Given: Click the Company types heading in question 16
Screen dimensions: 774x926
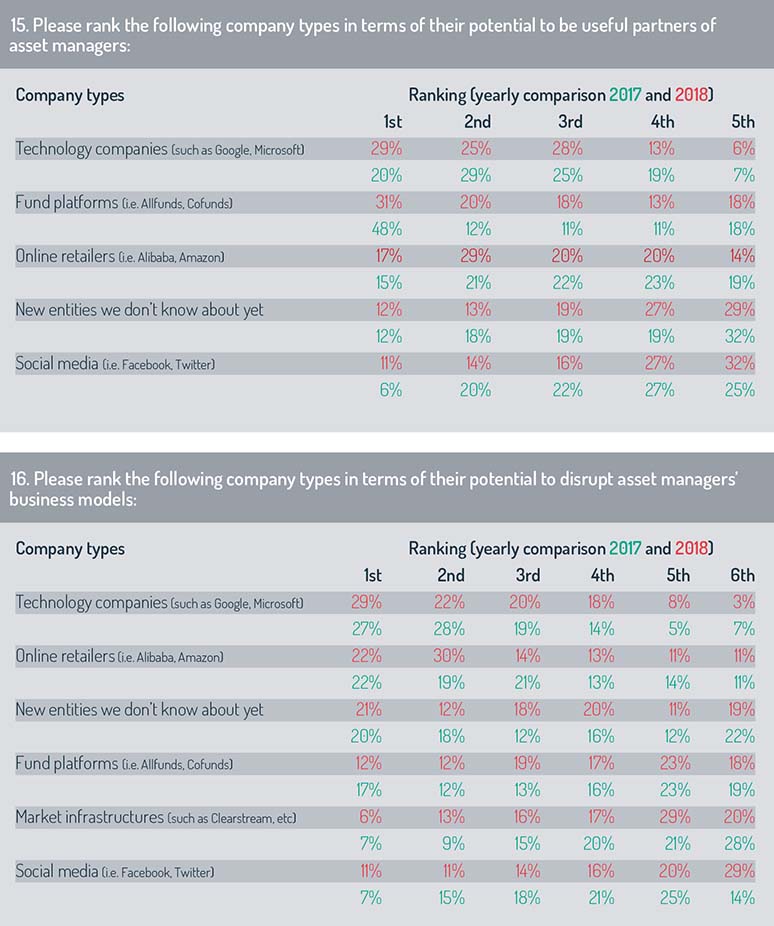Looking at the screenshot, I should click(x=70, y=549).
